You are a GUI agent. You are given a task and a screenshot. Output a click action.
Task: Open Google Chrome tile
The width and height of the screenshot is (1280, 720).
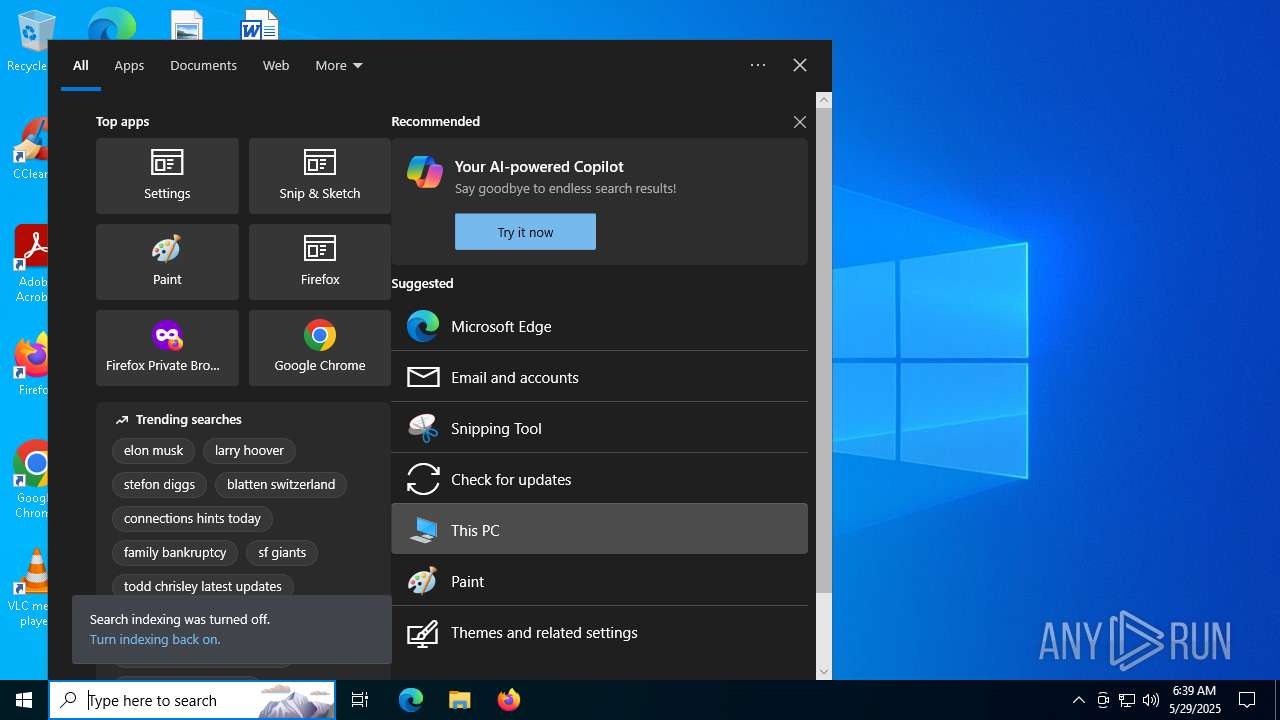320,348
